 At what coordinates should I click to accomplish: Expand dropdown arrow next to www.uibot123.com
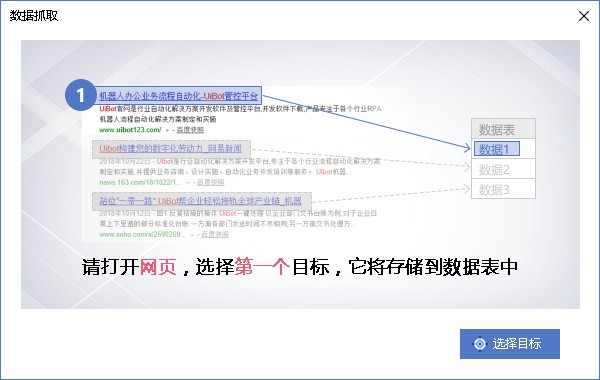[167, 130]
